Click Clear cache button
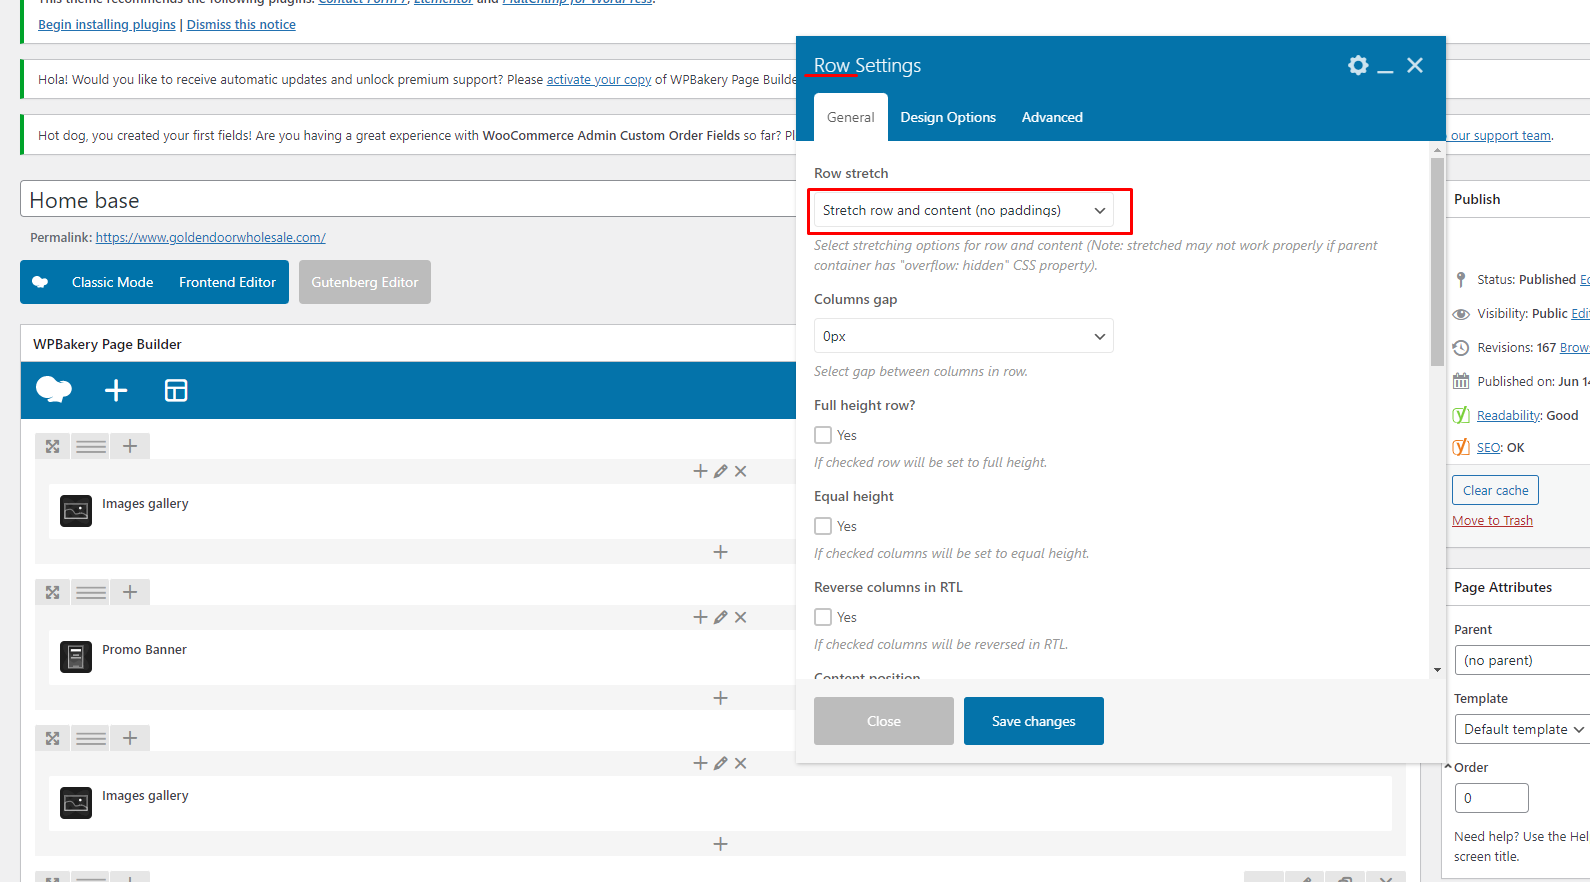1590x882 pixels. tap(1495, 490)
